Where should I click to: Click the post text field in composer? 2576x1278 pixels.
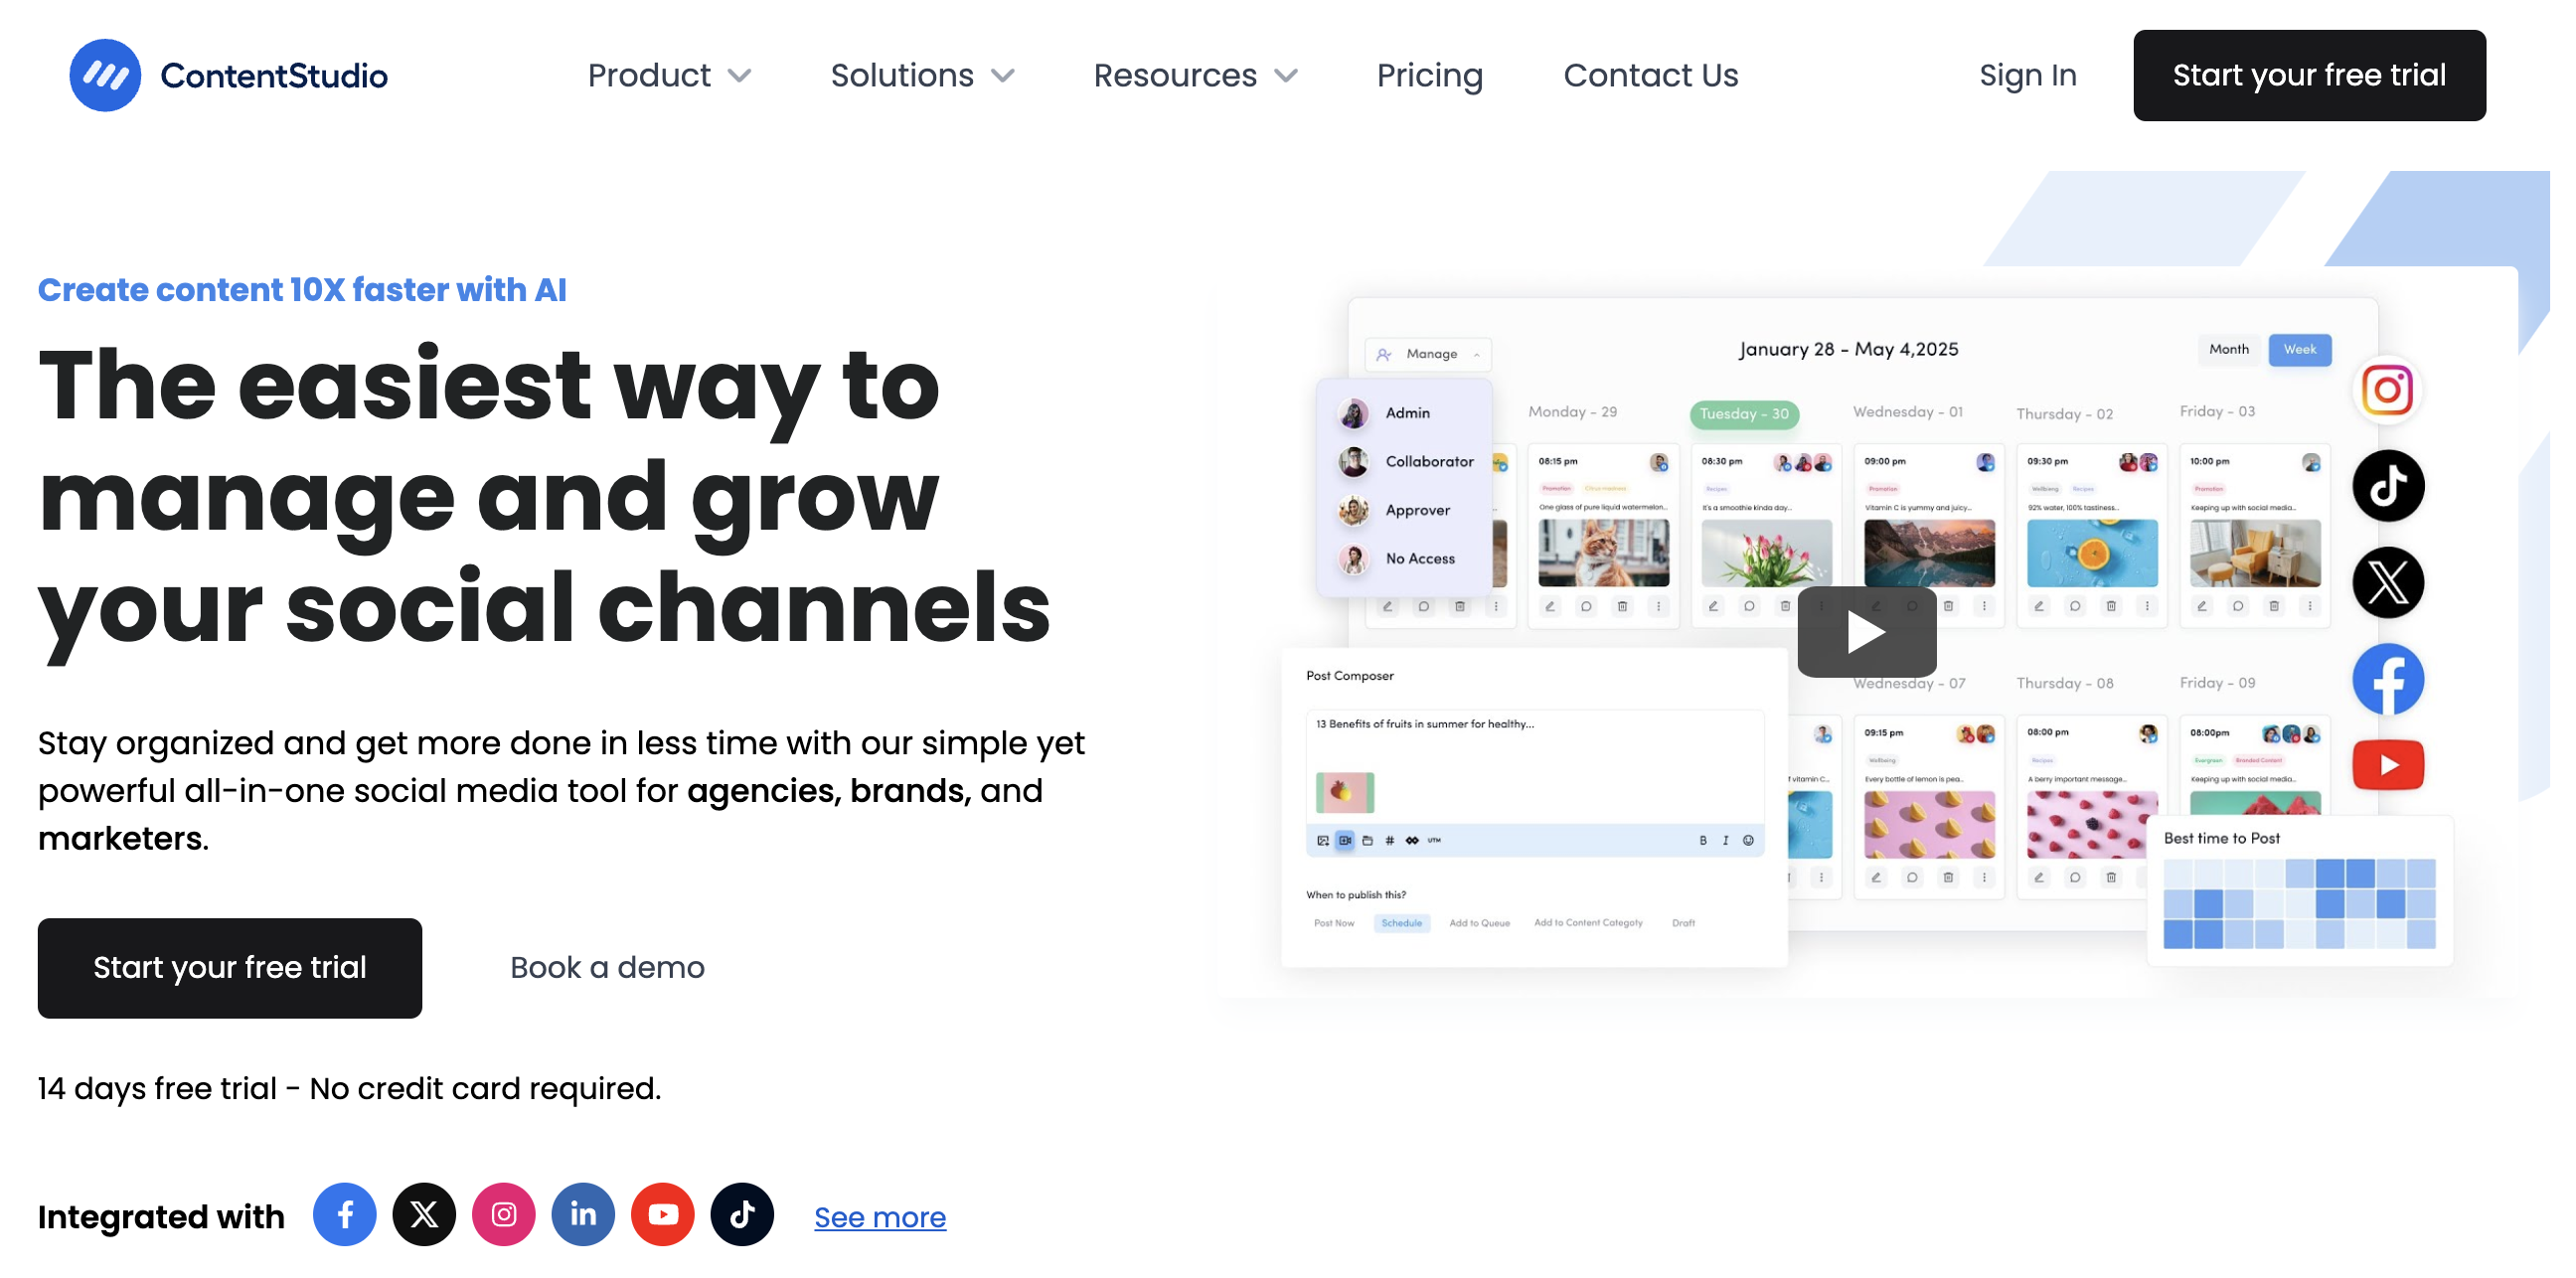point(1534,767)
